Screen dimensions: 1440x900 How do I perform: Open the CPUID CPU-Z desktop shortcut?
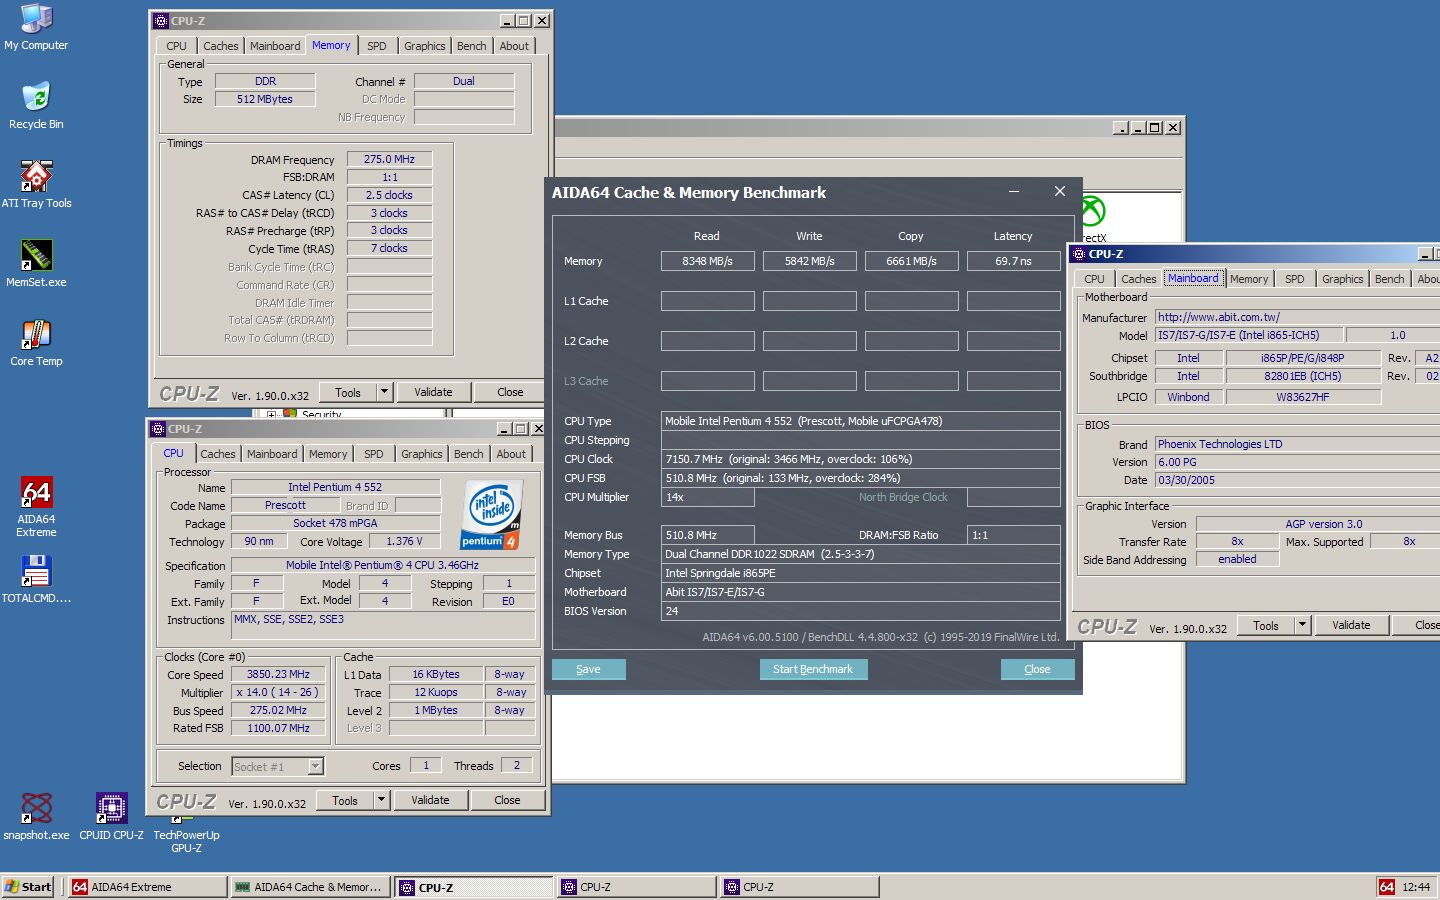pos(111,808)
